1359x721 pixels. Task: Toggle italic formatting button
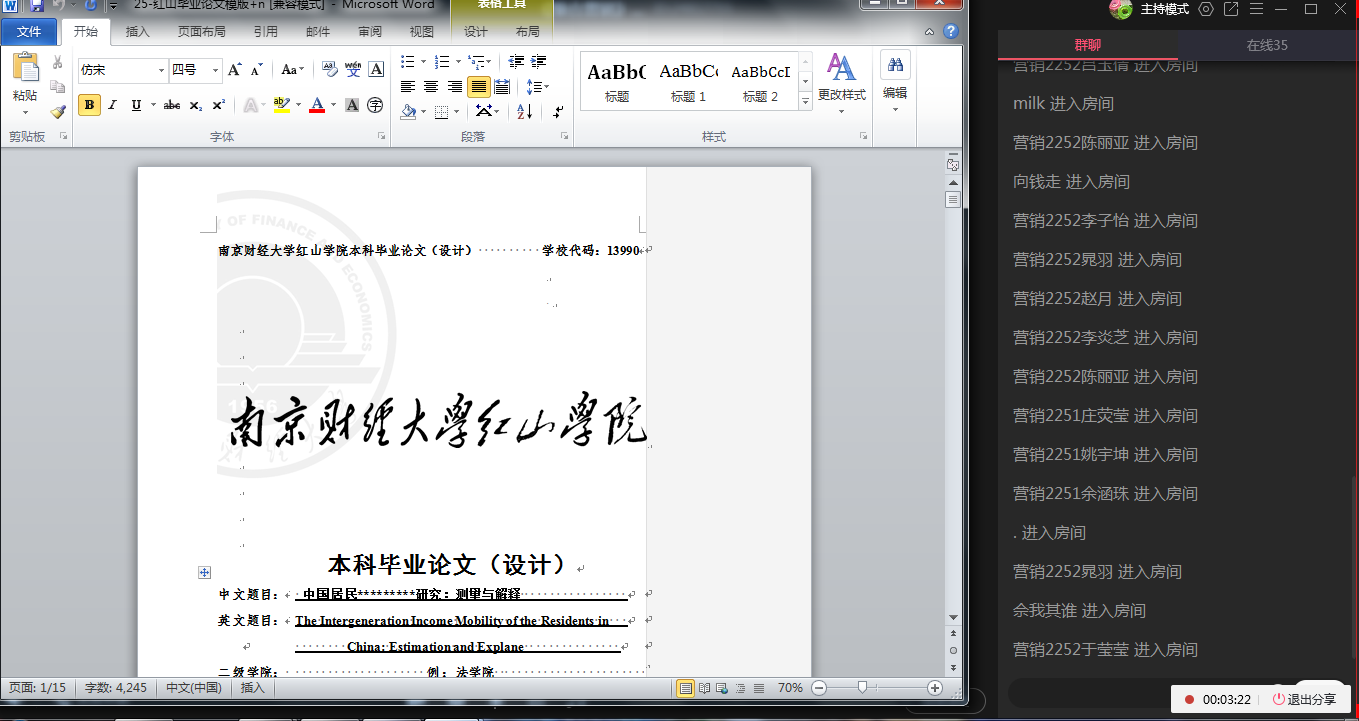pyautogui.click(x=112, y=105)
